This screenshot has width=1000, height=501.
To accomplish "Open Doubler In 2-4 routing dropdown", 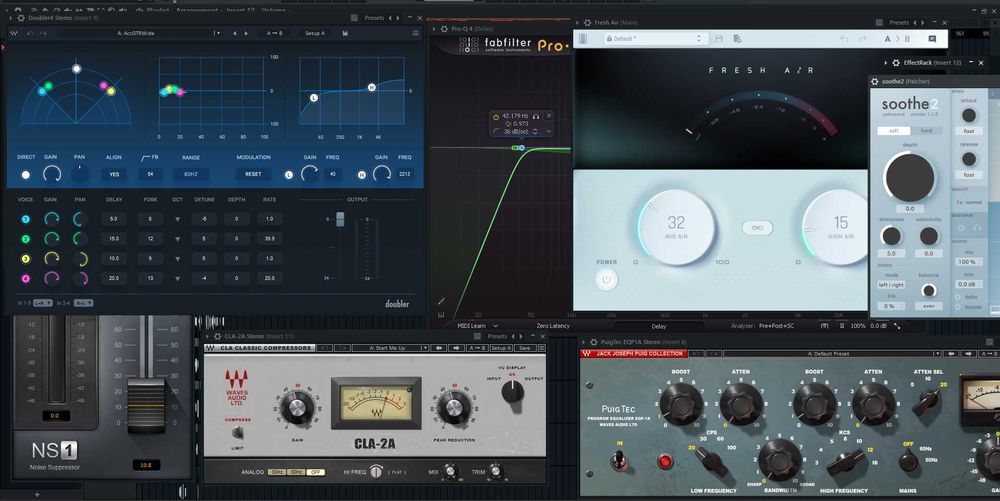I will [84, 303].
